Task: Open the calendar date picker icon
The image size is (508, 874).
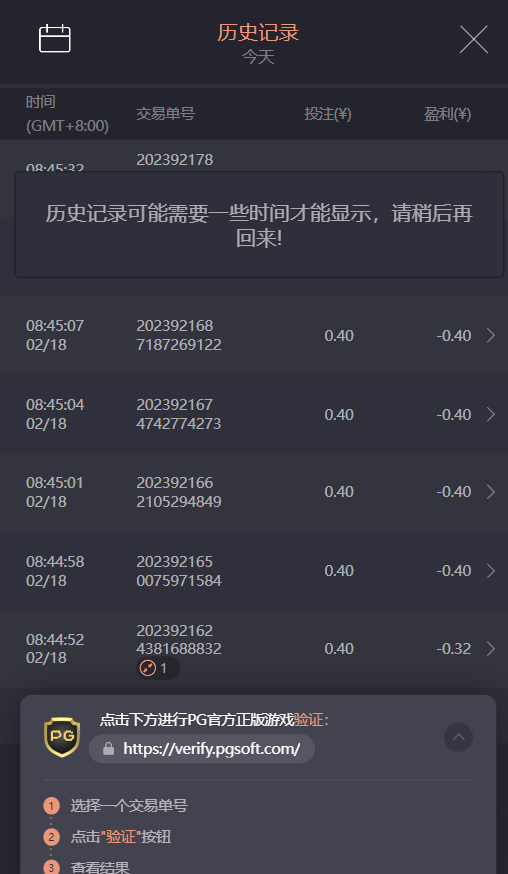Action: coord(55,38)
